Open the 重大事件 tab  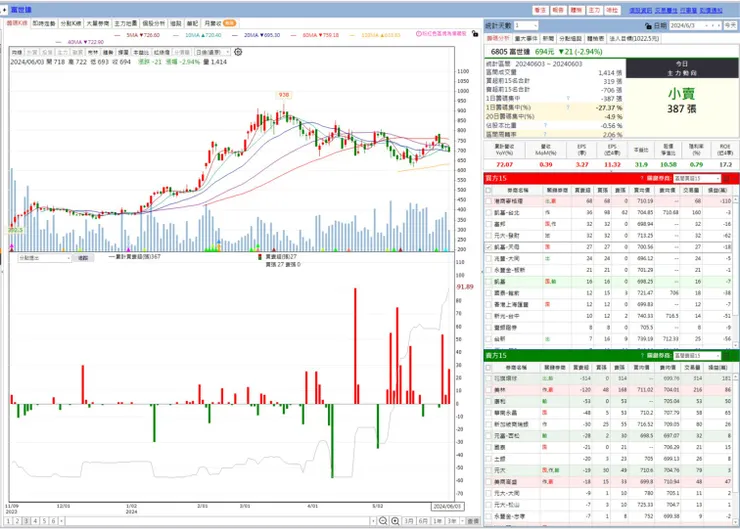pyautogui.click(x=526, y=39)
